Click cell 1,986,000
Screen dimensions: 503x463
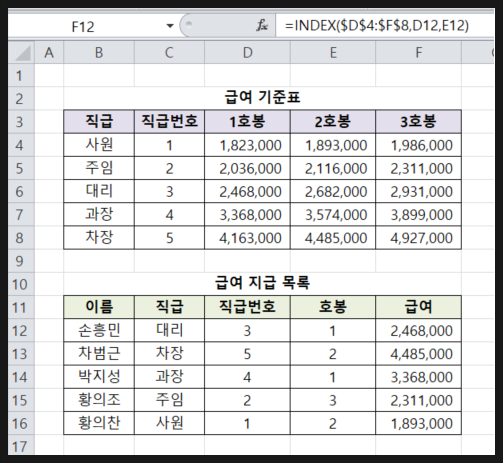[418, 145]
